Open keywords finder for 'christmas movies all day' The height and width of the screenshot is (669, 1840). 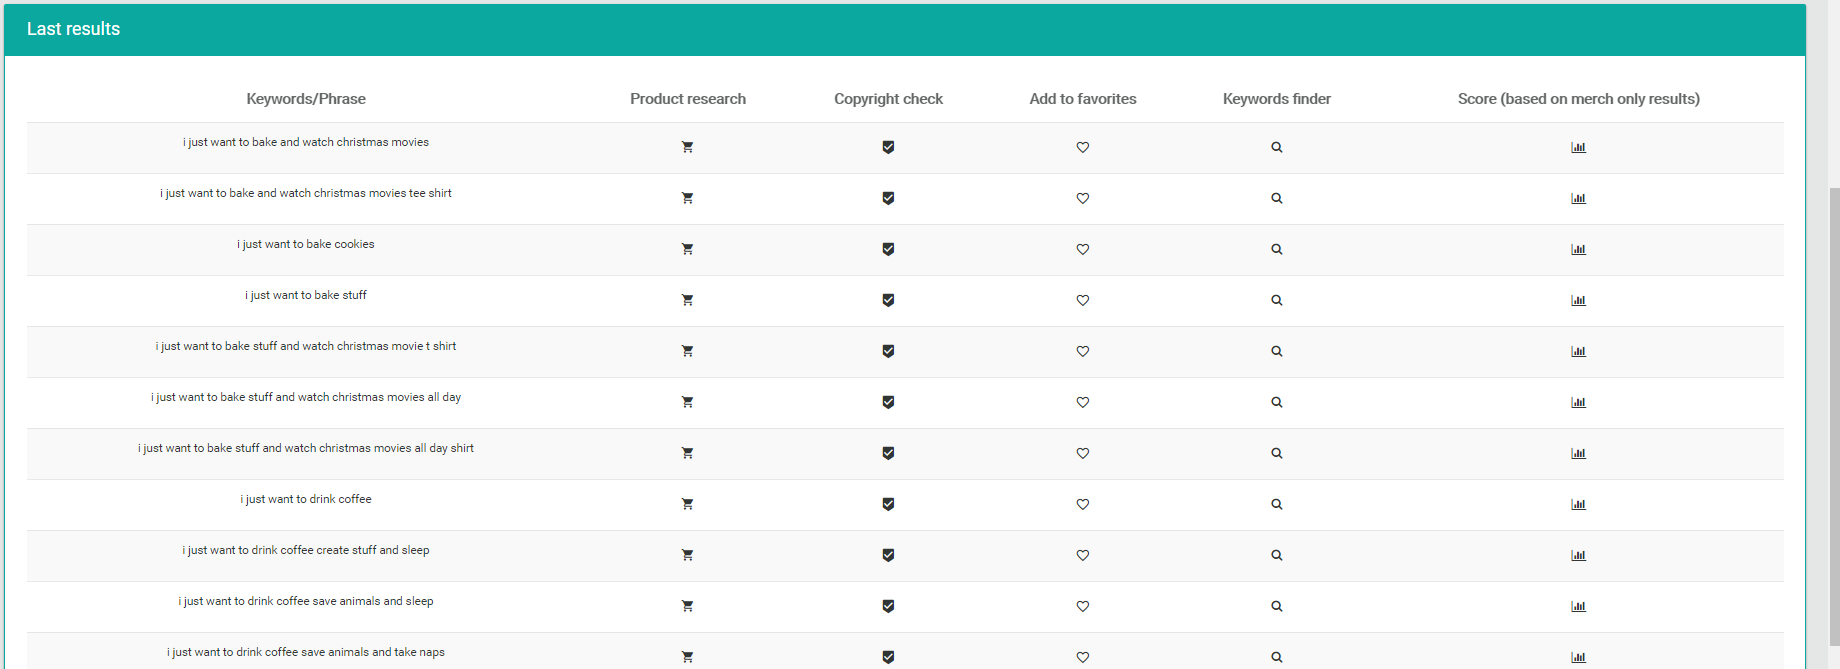point(1277,402)
